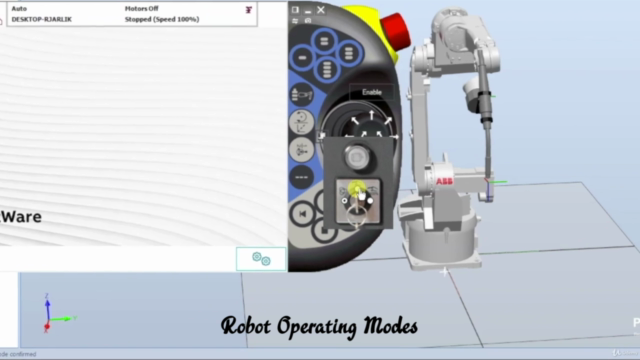Viewport: 640px width, 360px height.
Task: Click the camera snapshot icon on pendant window
Action: 308,20
